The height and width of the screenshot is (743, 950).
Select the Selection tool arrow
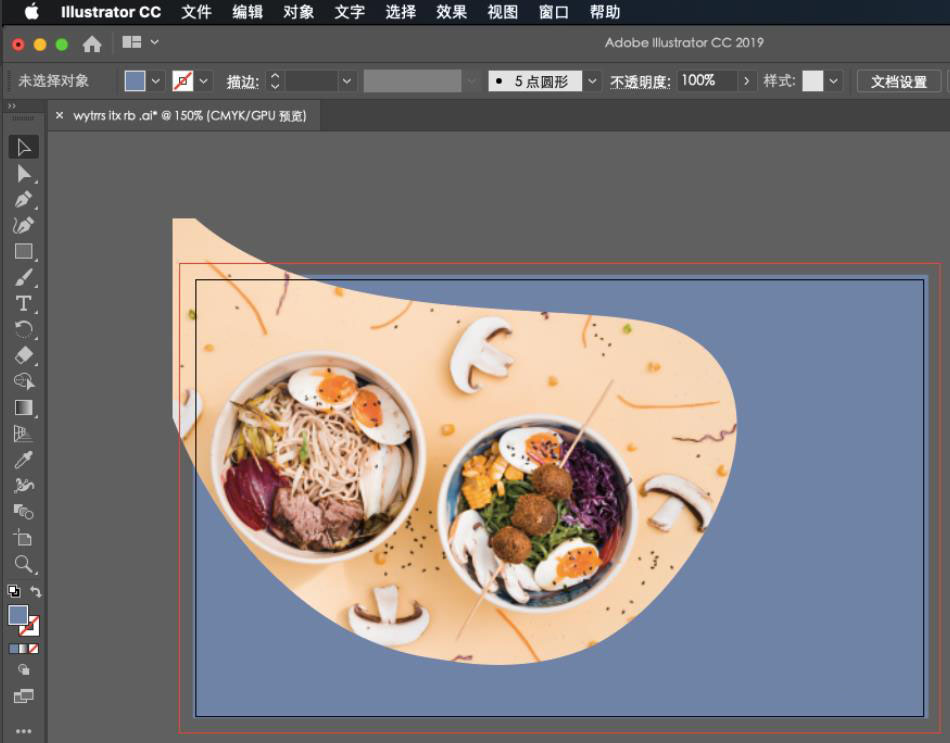coord(24,147)
